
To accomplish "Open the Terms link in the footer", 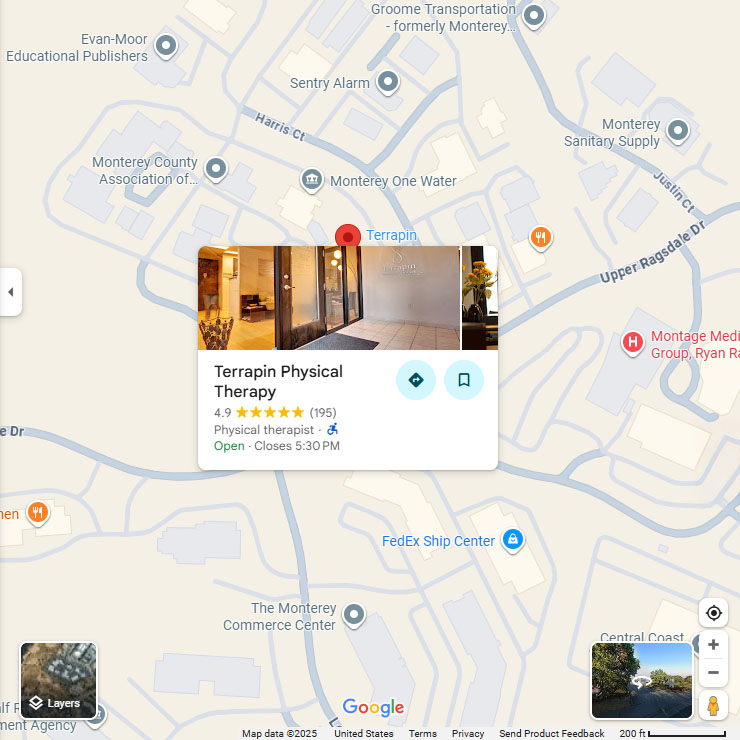I will [422, 733].
